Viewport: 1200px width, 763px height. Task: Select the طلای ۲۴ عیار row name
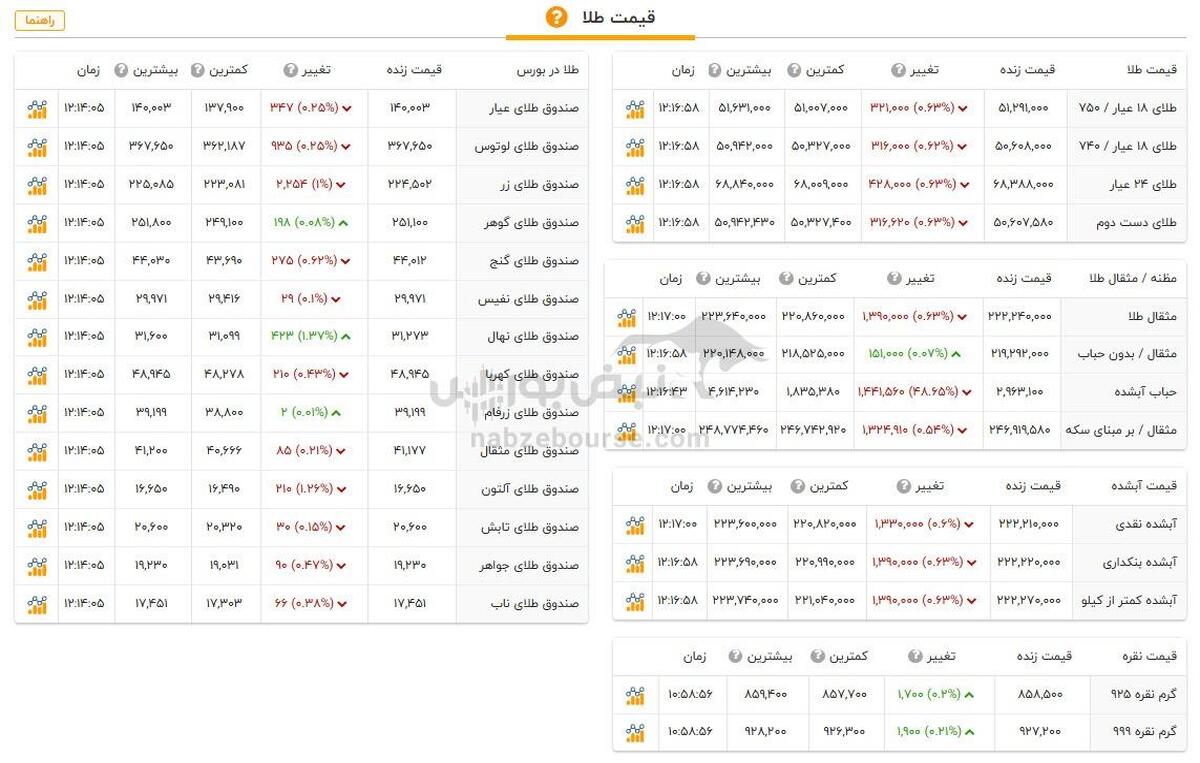pyautogui.click(x=1141, y=185)
